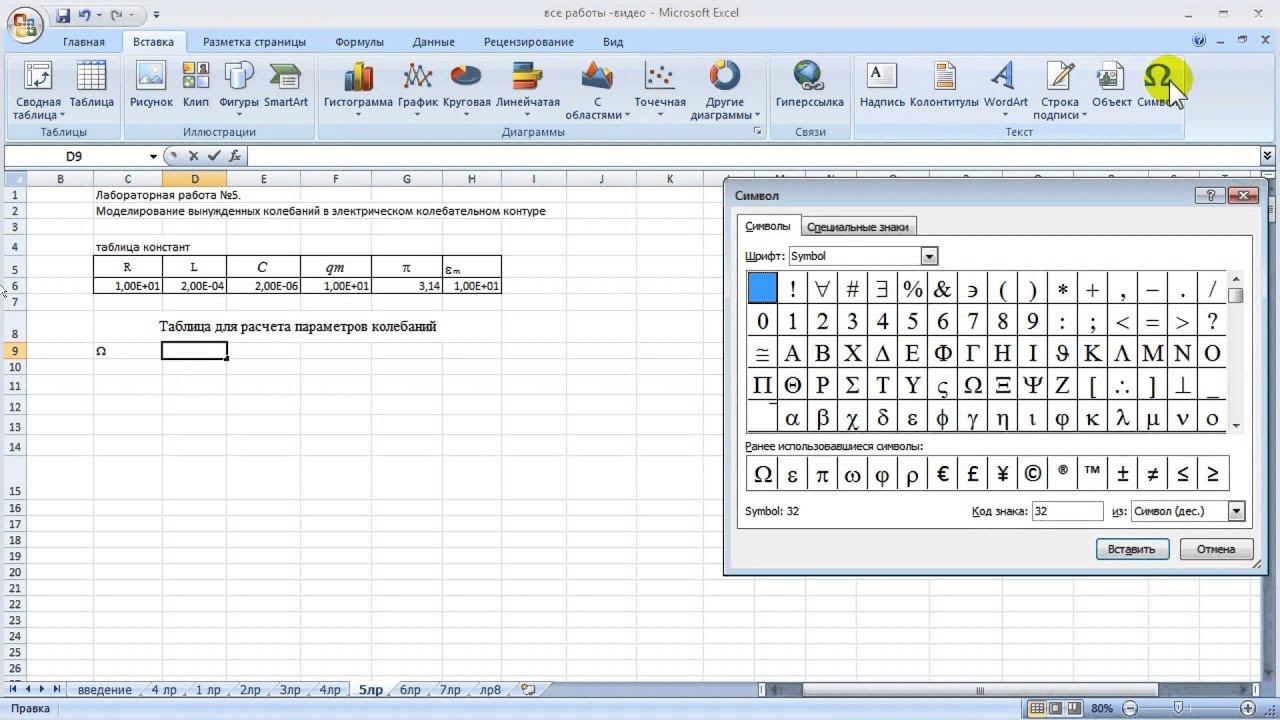Image resolution: width=1280 pixels, height=720 pixels.
Task: Expand Другие диаграммы chart options
Action: coord(724,90)
